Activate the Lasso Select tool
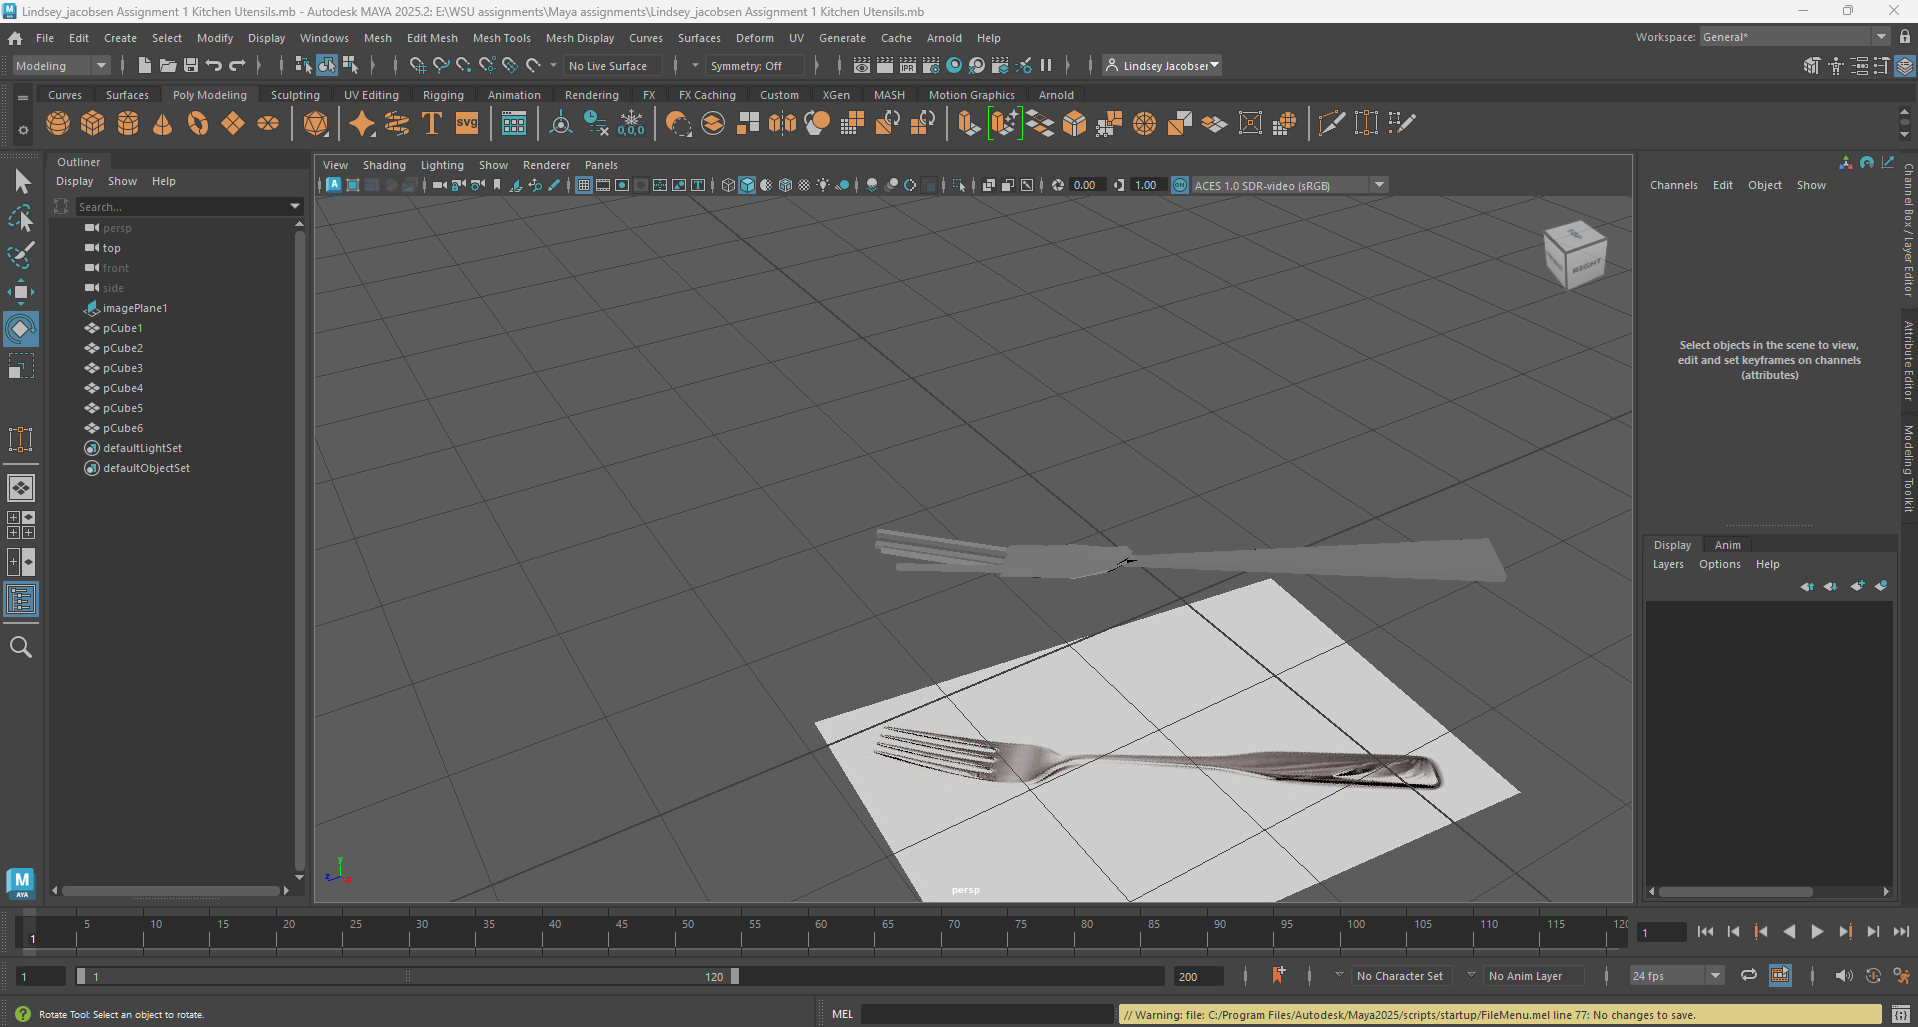The height and width of the screenshot is (1027, 1918). click(20, 218)
